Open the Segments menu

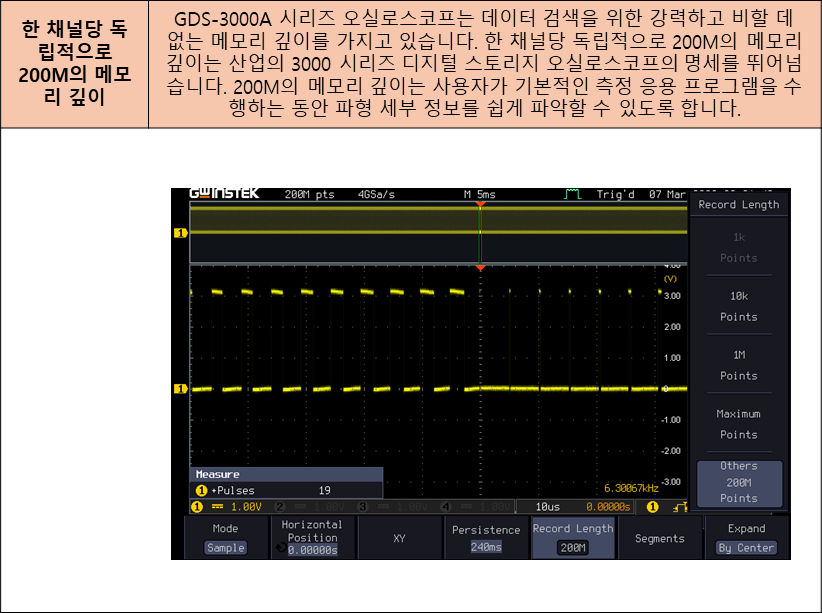pyautogui.click(x=659, y=538)
